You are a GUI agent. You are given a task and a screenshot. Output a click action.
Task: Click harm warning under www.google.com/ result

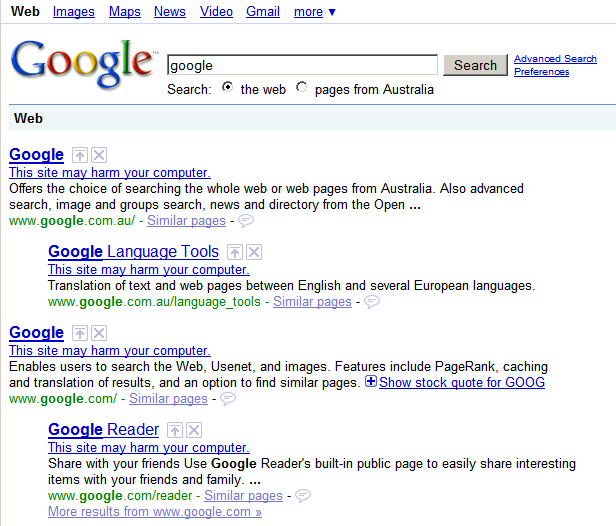(x=110, y=350)
